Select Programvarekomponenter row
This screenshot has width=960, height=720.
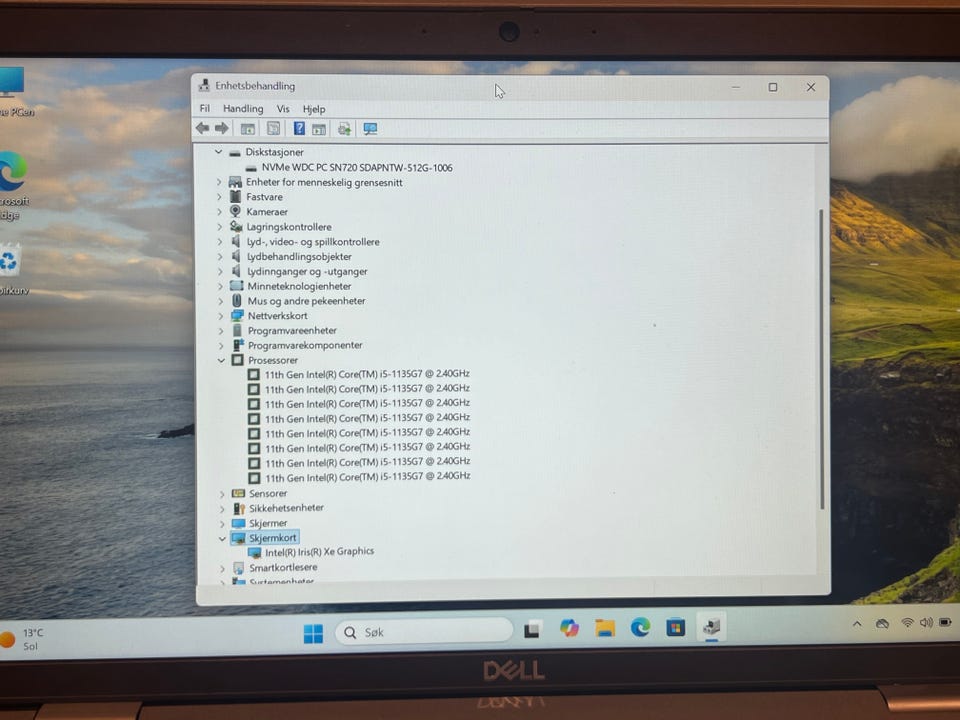(x=305, y=345)
